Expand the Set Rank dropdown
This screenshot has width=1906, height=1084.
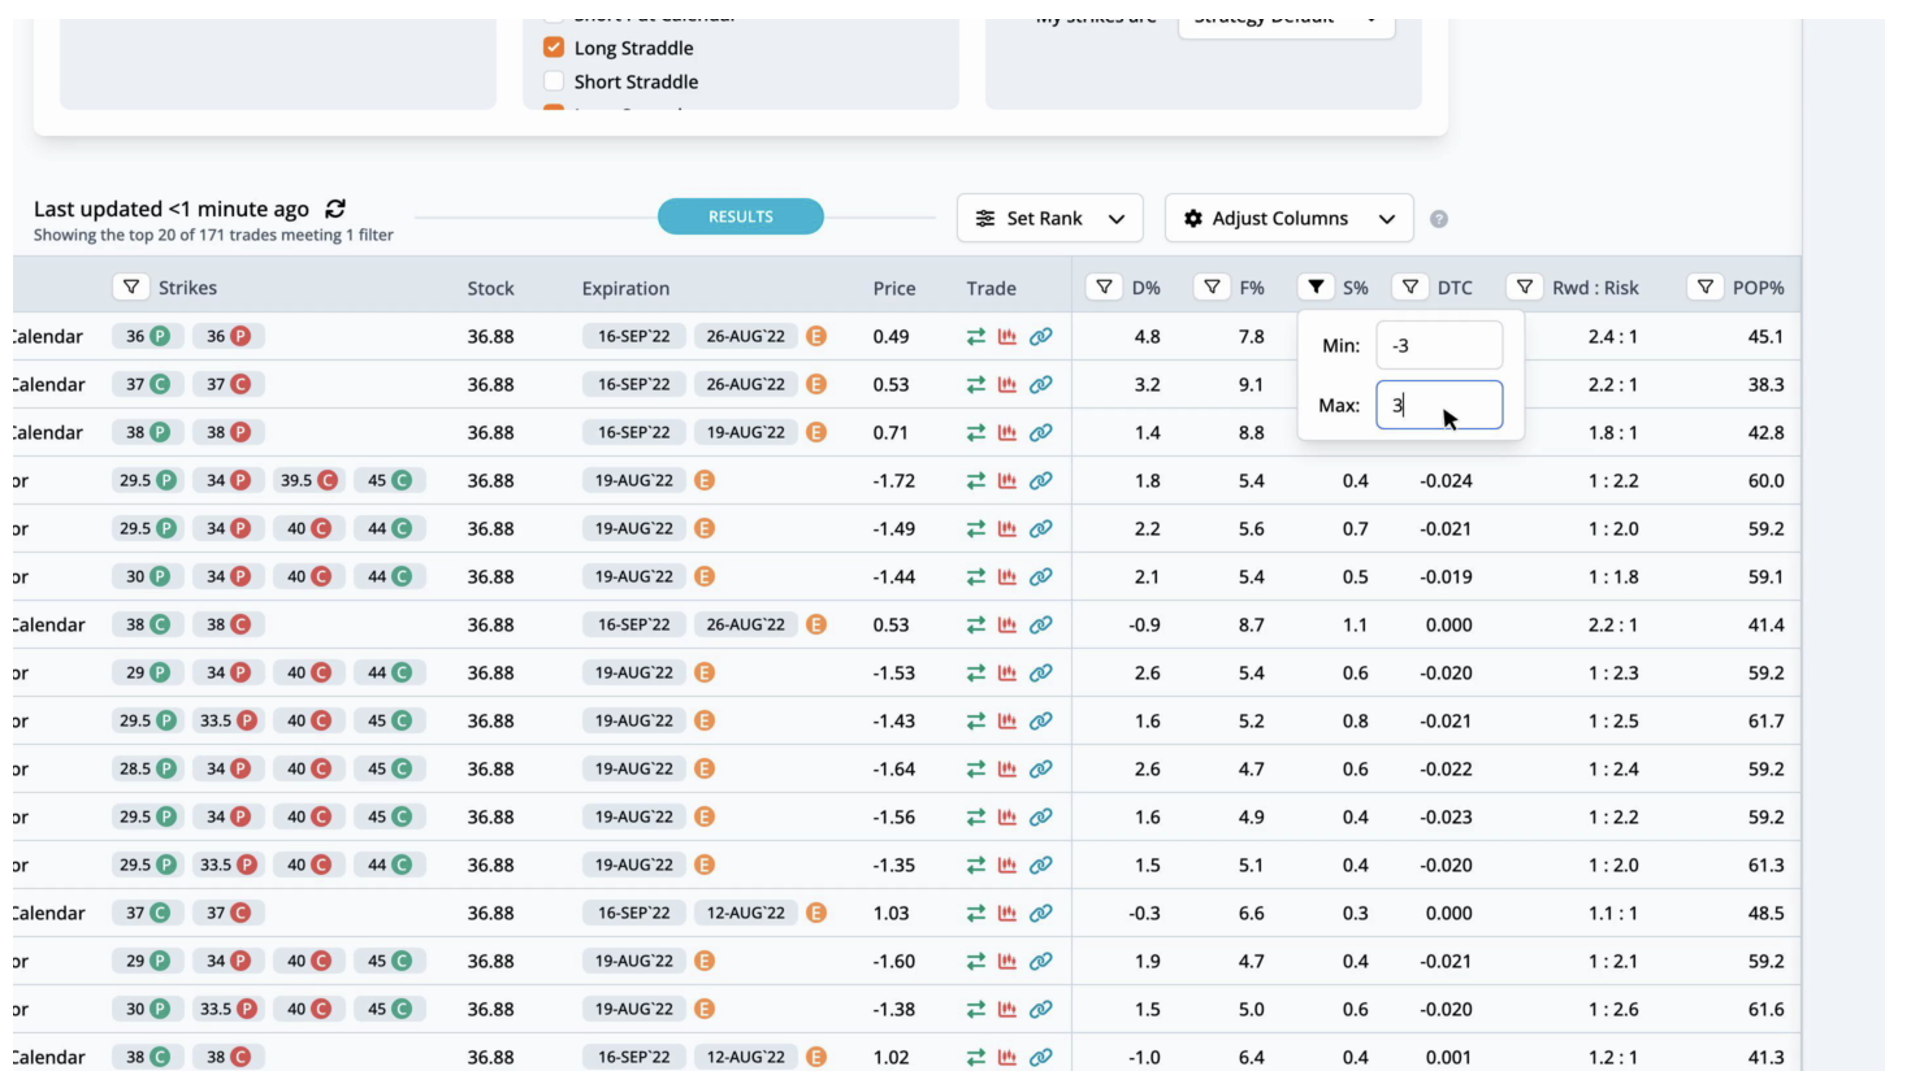point(1049,219)
